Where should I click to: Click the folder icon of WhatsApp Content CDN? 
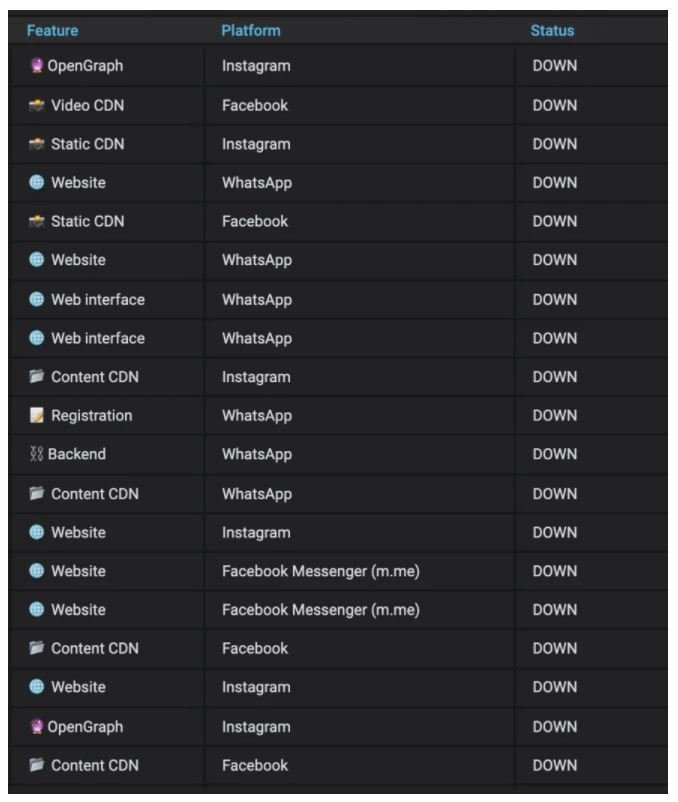(36, 493)
